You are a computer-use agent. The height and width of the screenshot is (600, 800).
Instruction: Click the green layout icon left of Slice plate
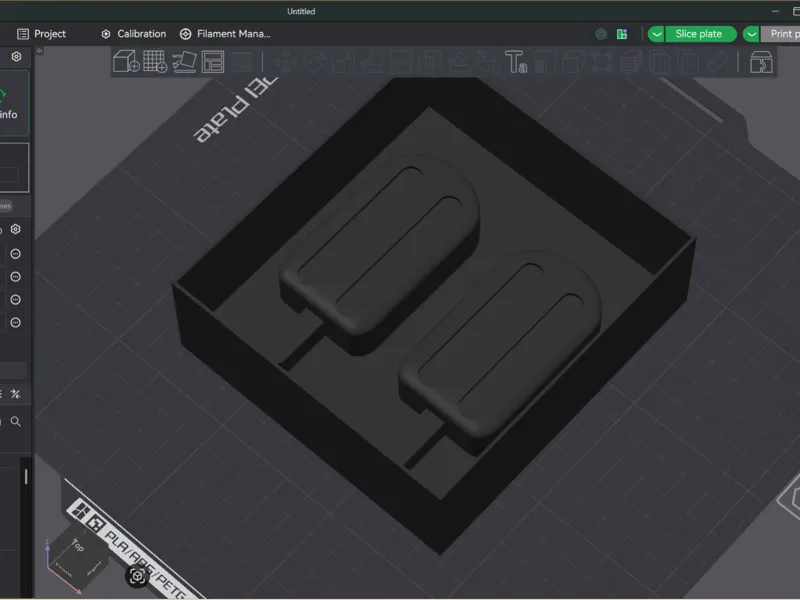tap(622, 34)
